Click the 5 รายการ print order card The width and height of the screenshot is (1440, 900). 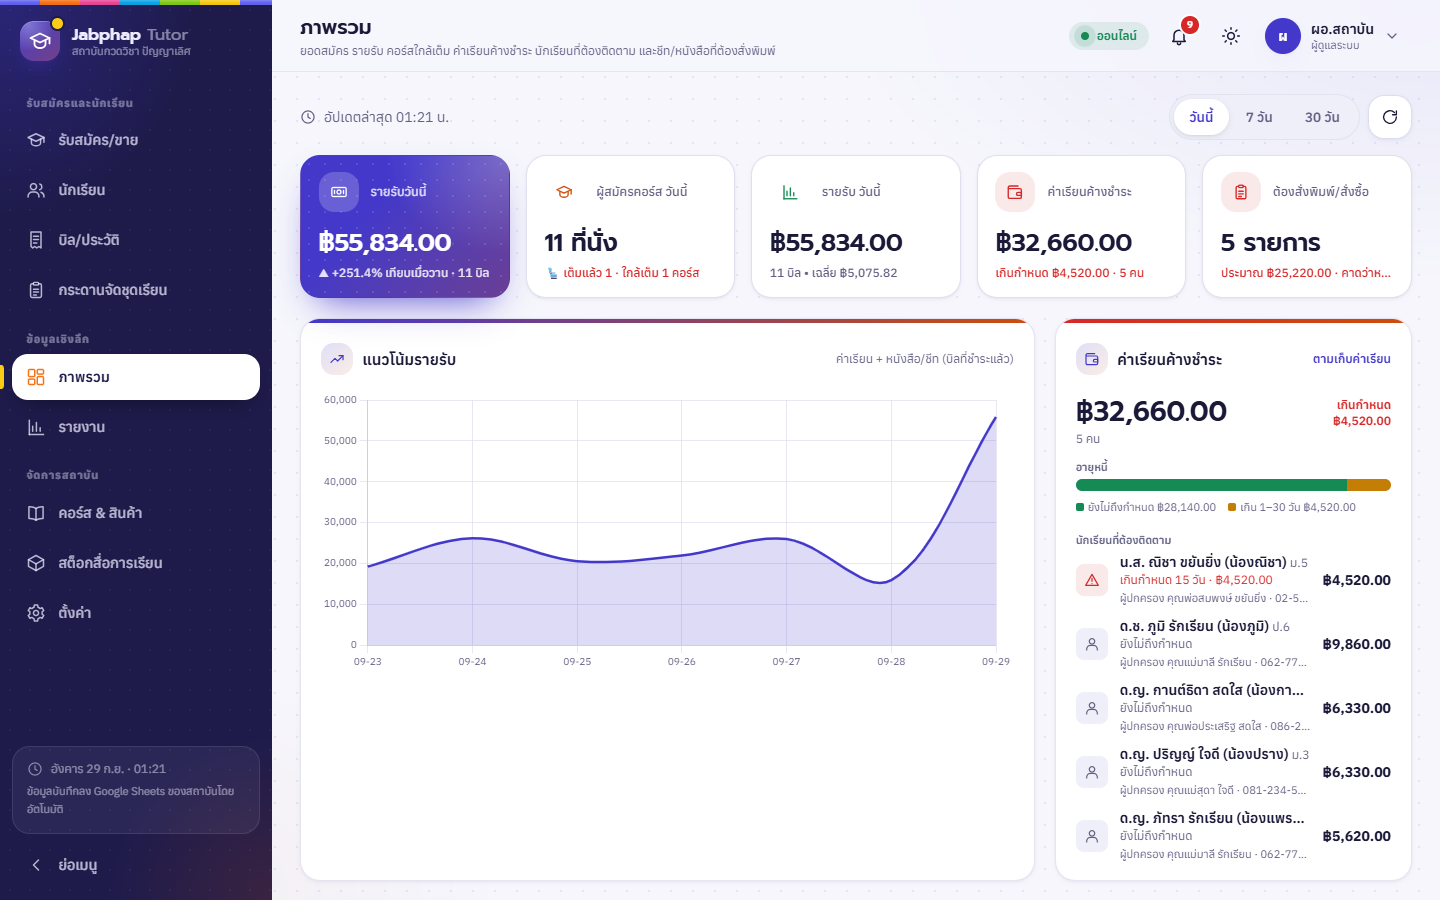point(1307,227)
